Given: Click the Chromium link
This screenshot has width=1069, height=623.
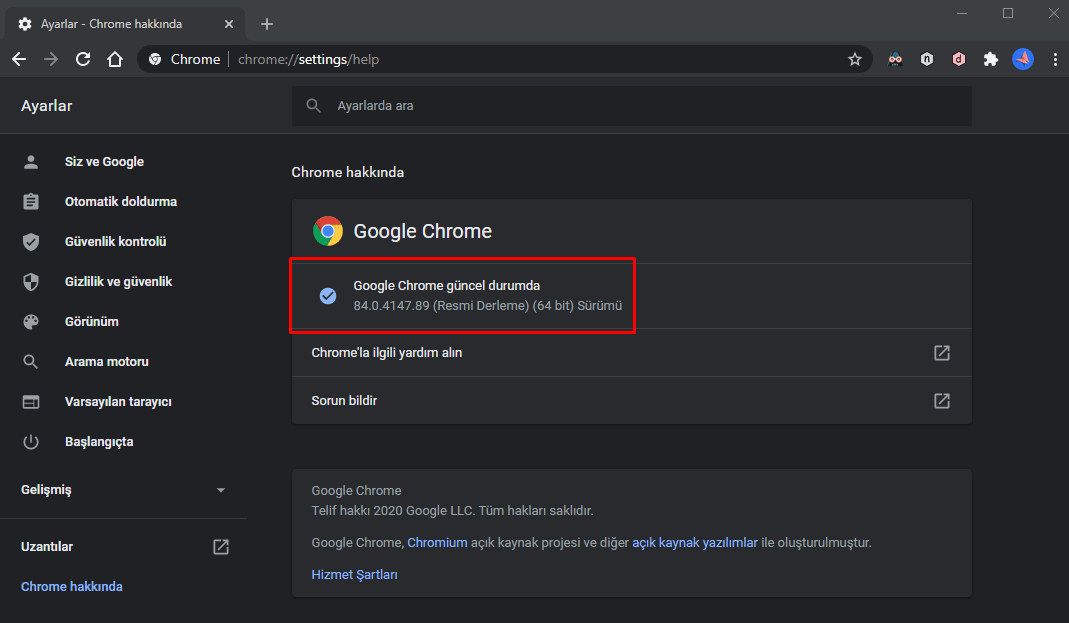Looking at the screenshot, I should 437,543.
